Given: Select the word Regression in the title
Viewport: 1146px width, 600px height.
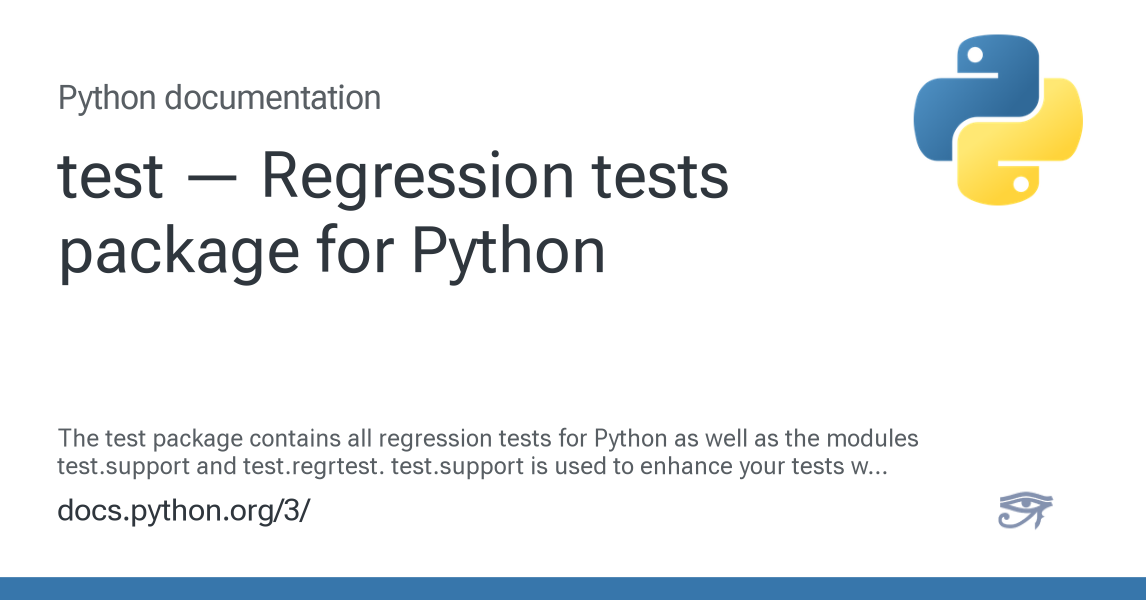Looking at the screenshot, I should point(418,178).
